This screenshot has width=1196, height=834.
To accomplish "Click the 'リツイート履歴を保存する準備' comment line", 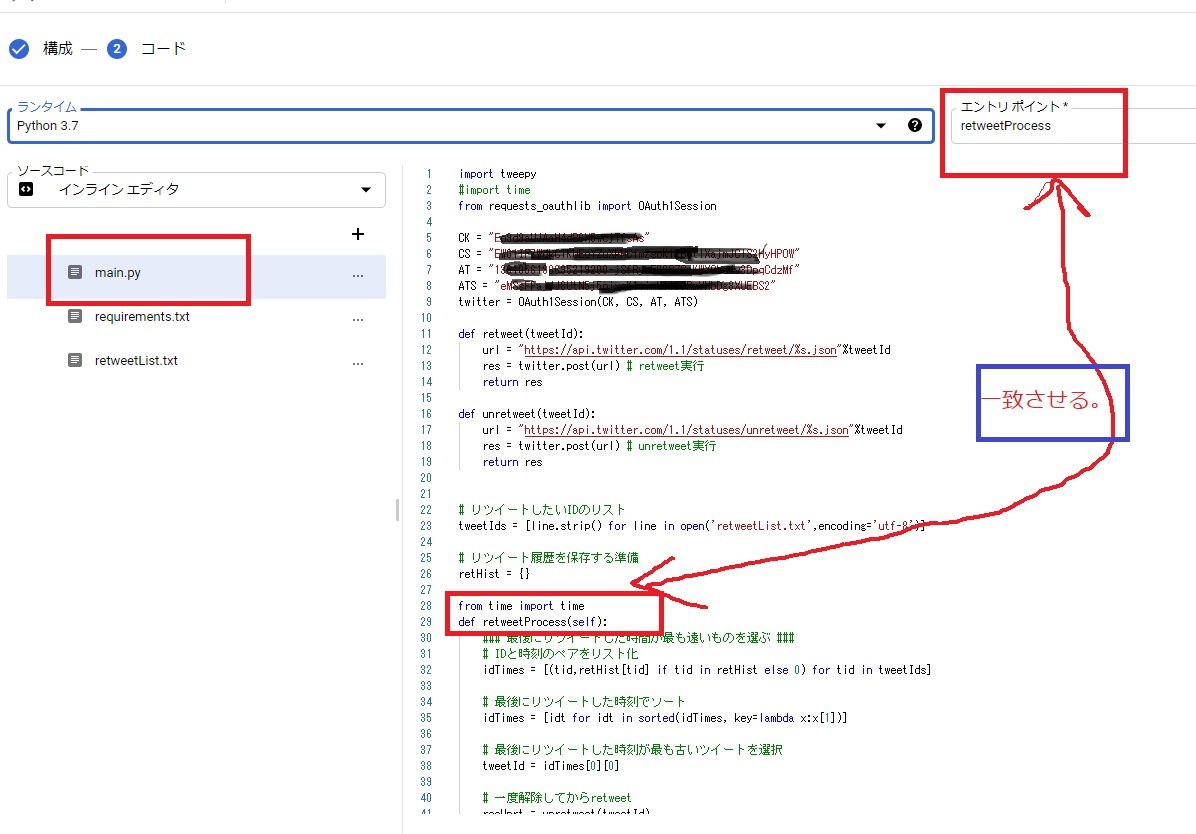I will point(548,559).
